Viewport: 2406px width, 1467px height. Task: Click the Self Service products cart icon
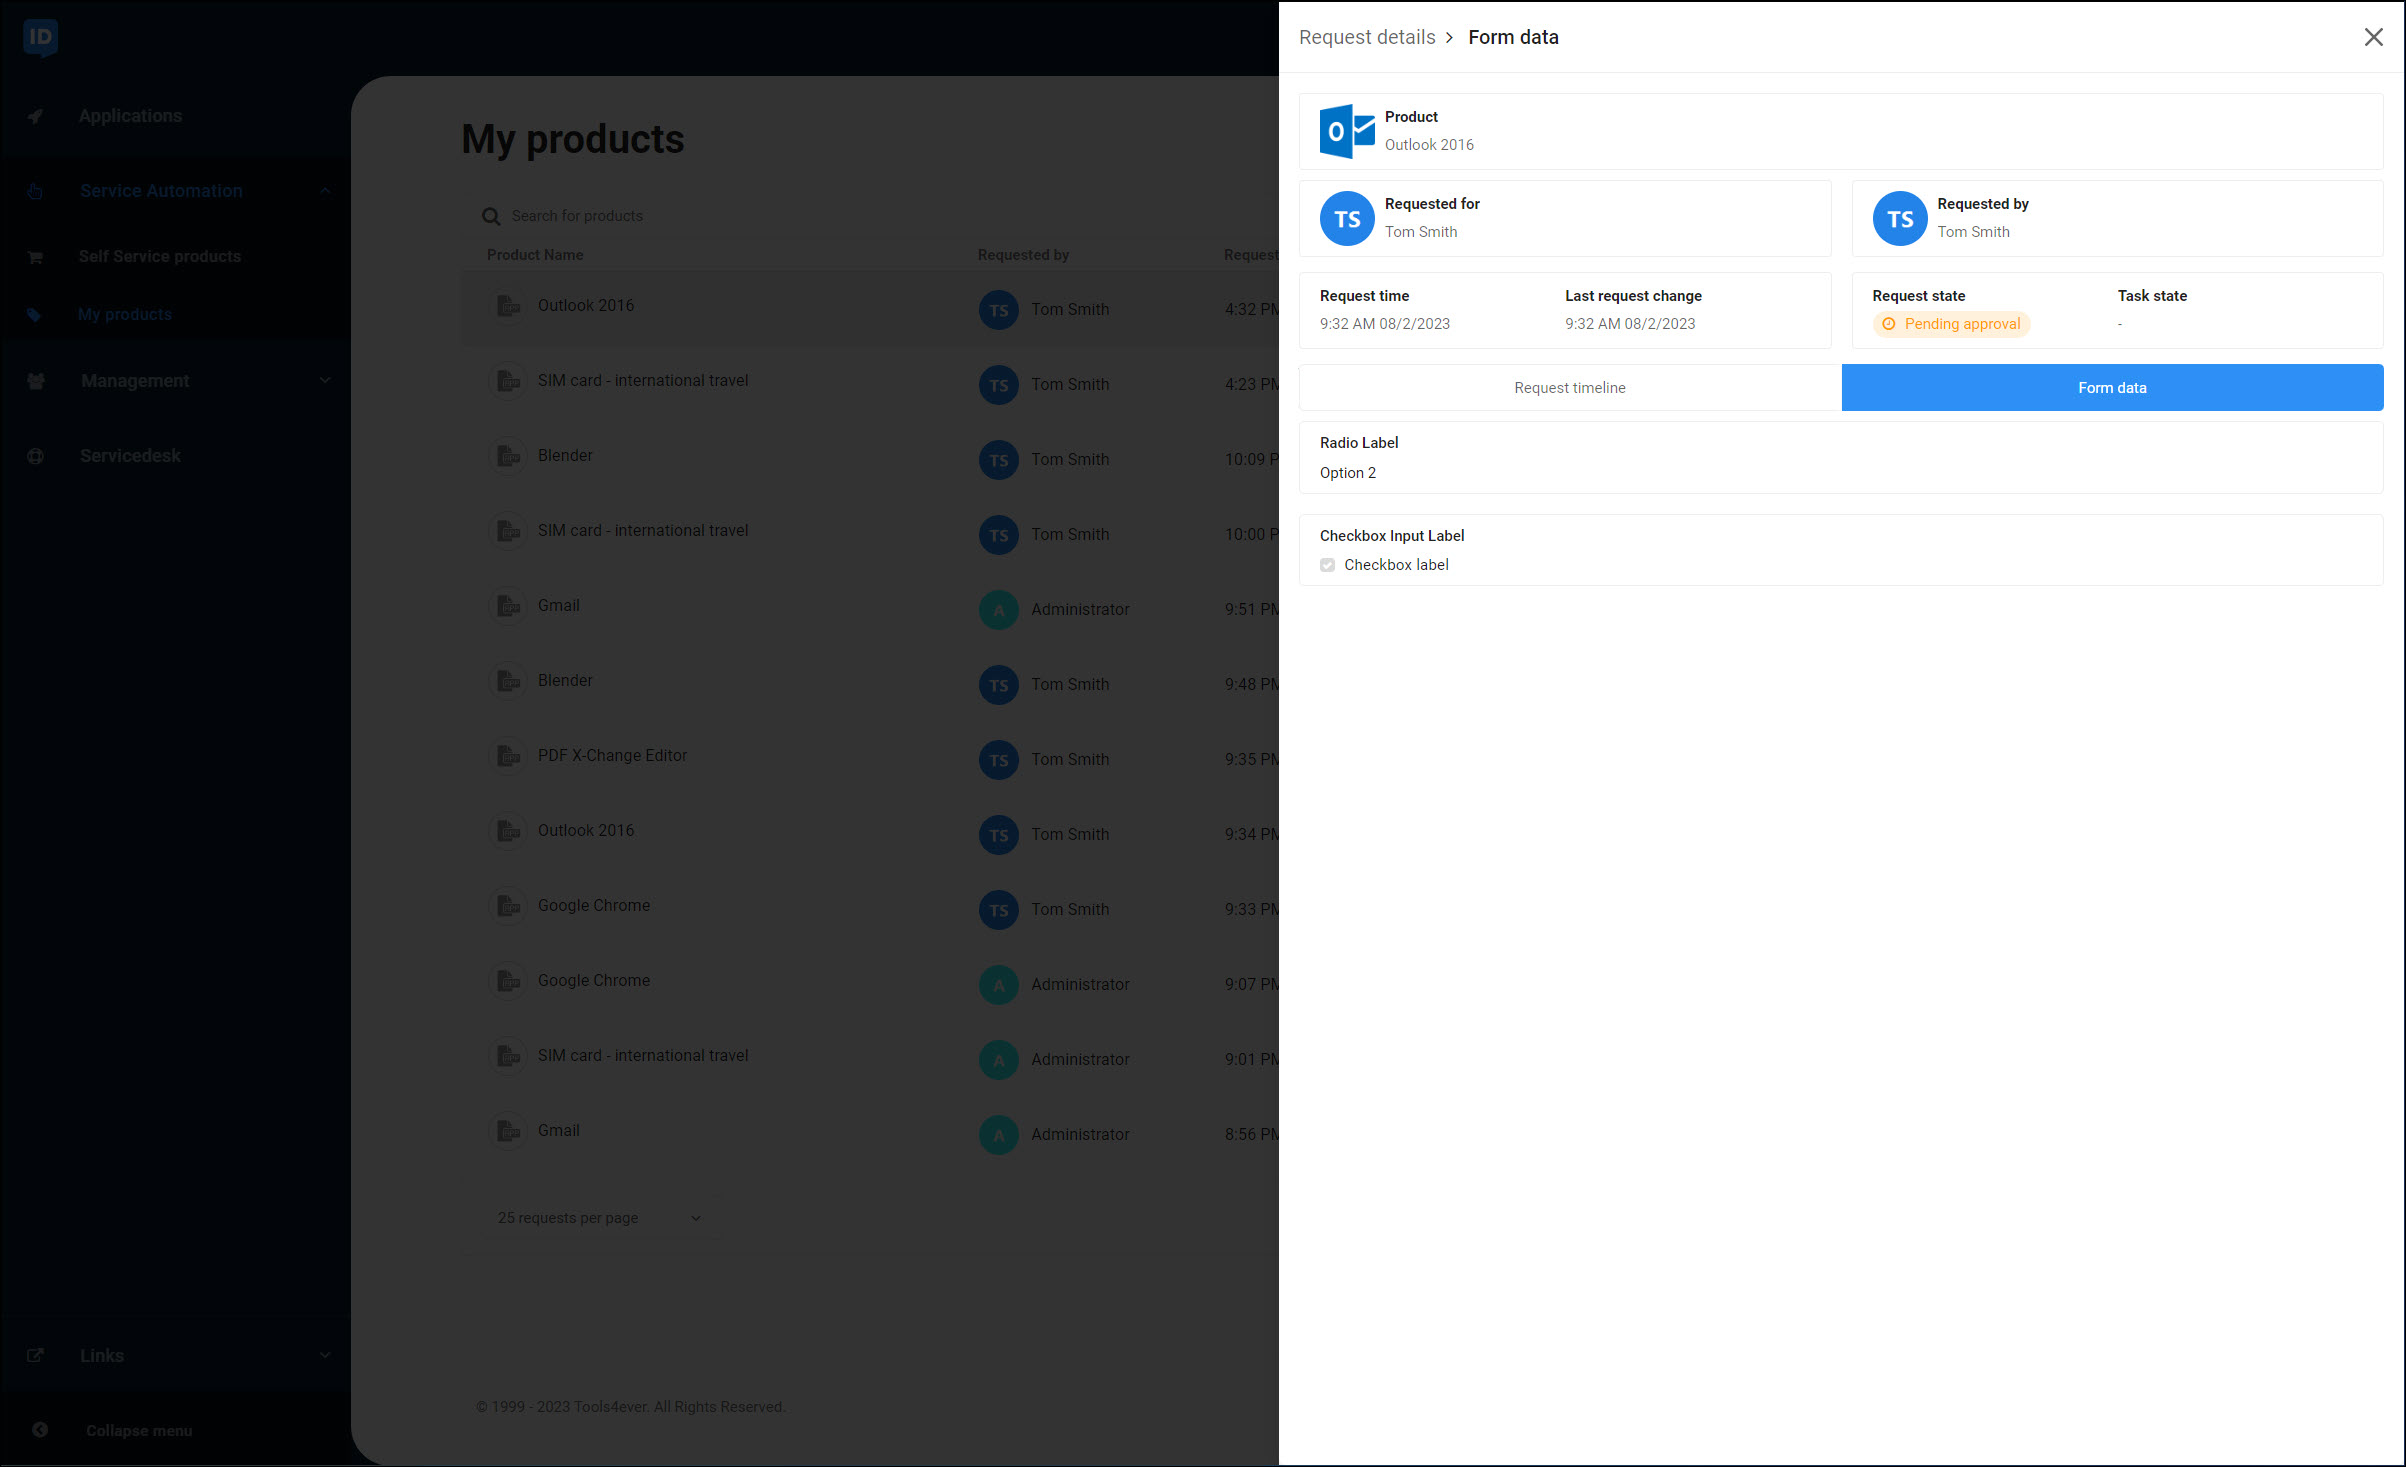tap(35, 257)
